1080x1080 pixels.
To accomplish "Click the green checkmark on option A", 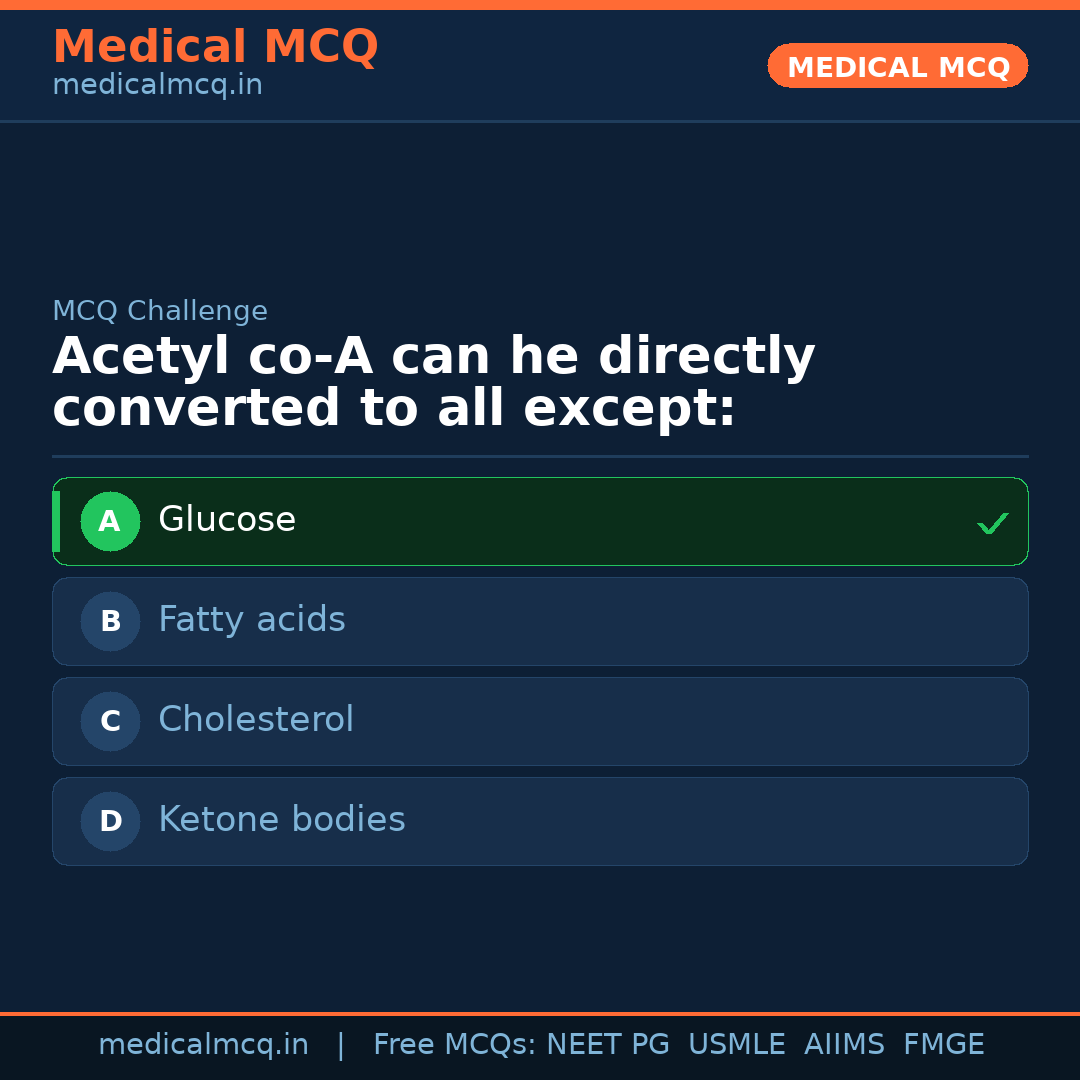I will [993, 522].
